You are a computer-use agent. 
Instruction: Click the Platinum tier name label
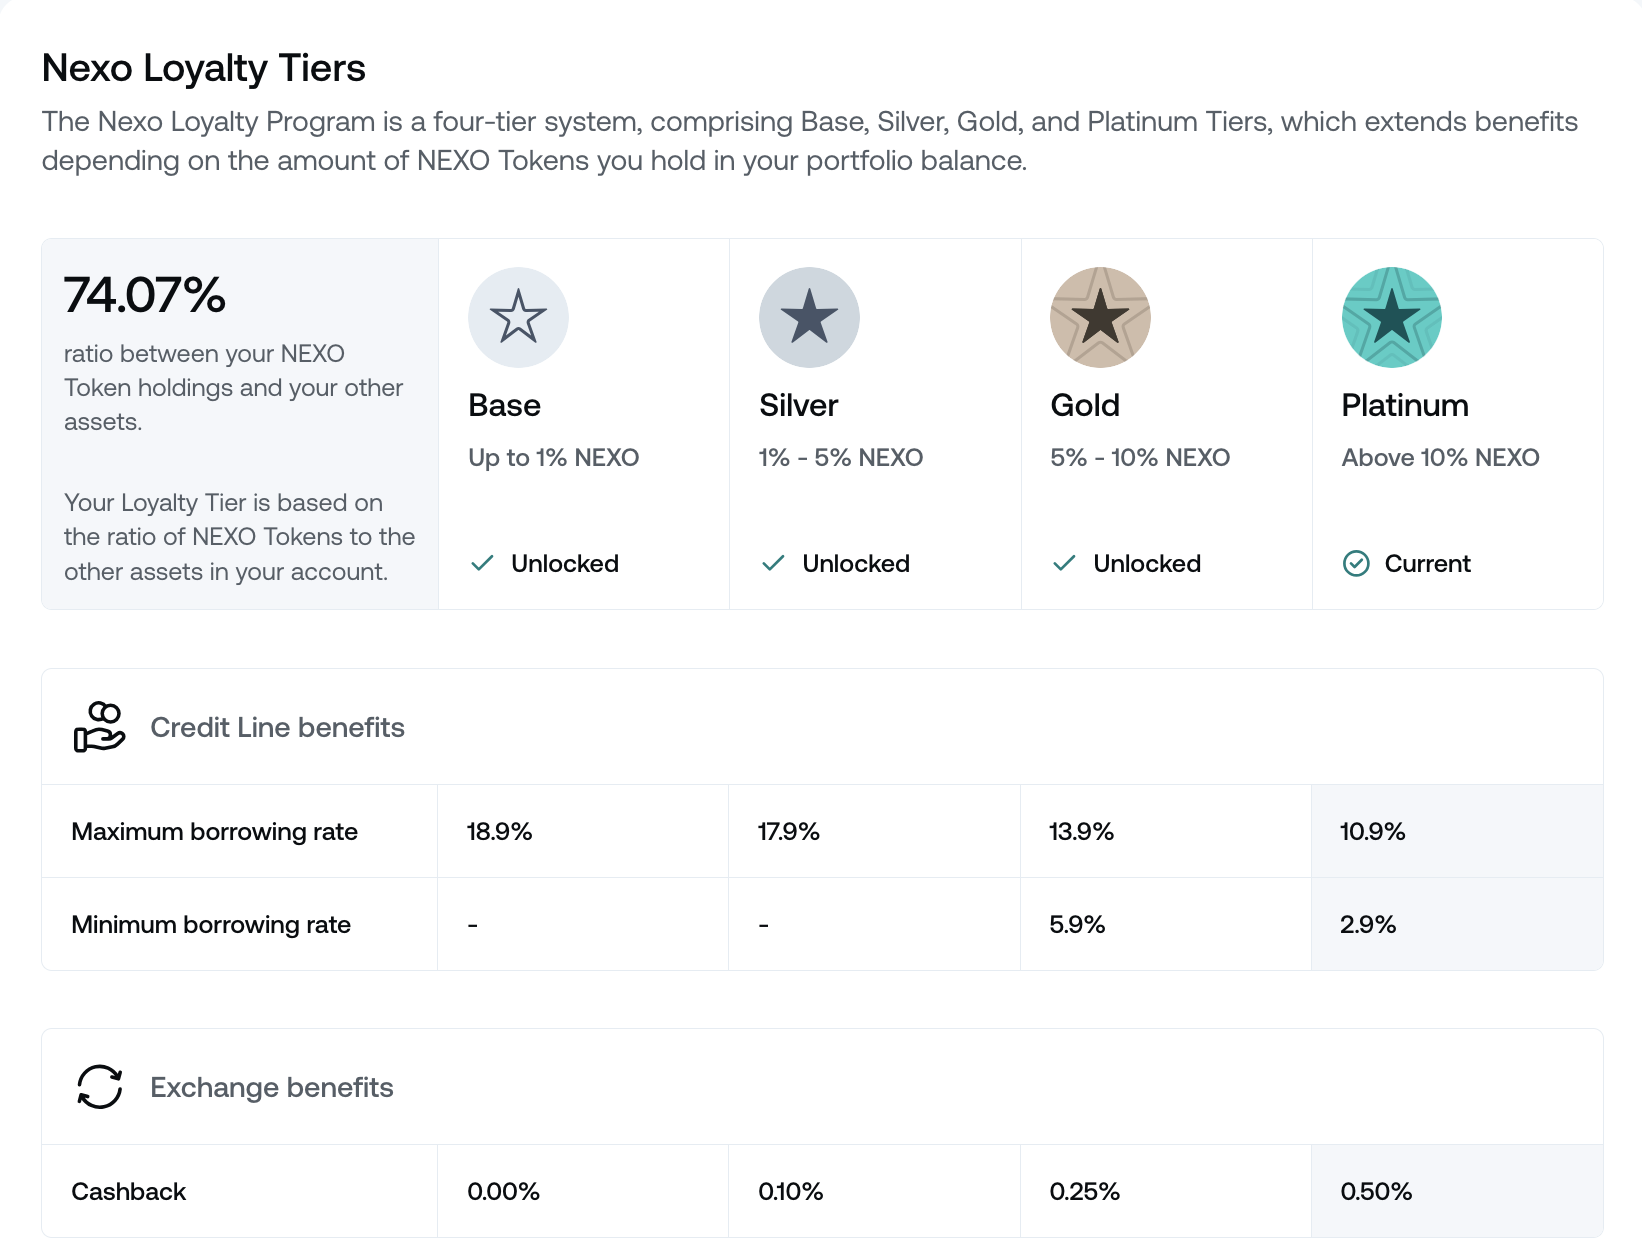[1404, 405]
